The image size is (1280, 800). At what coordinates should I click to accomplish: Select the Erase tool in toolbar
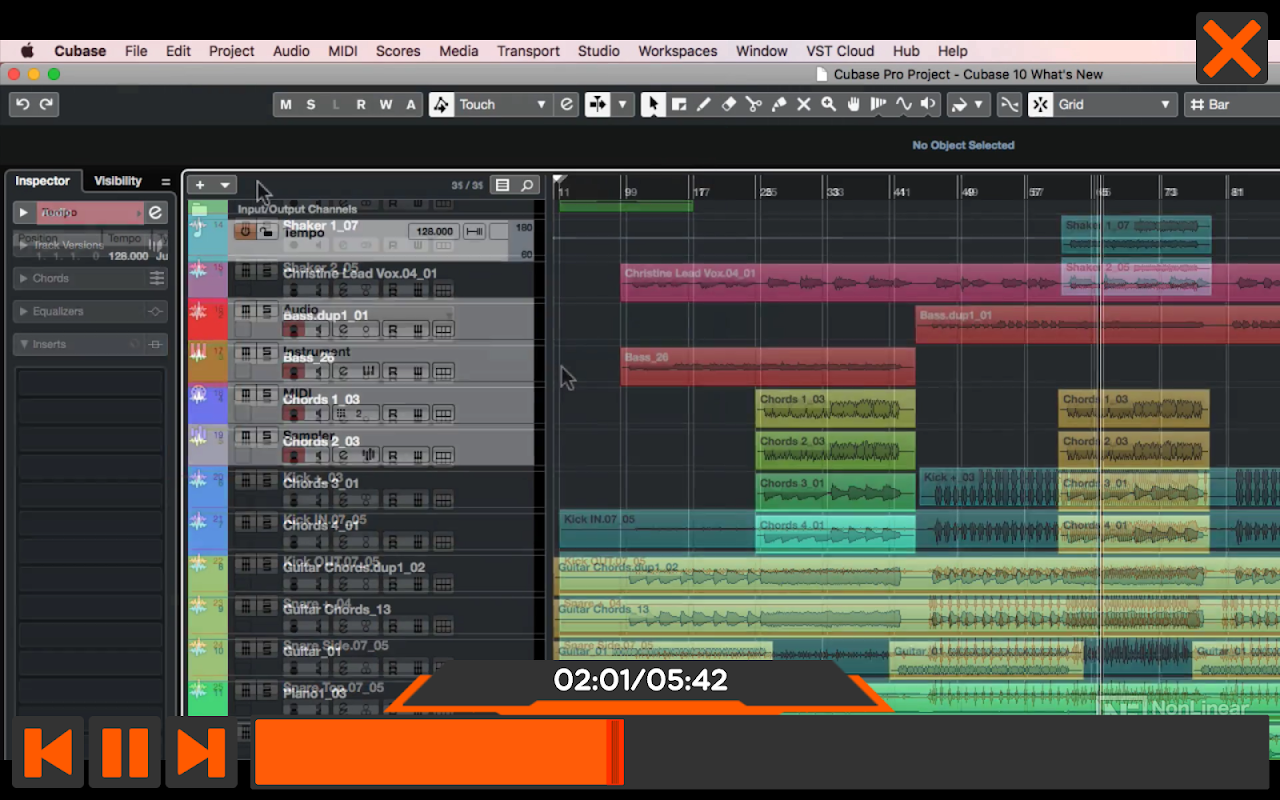pyautogui.click(x=728, y=104)
